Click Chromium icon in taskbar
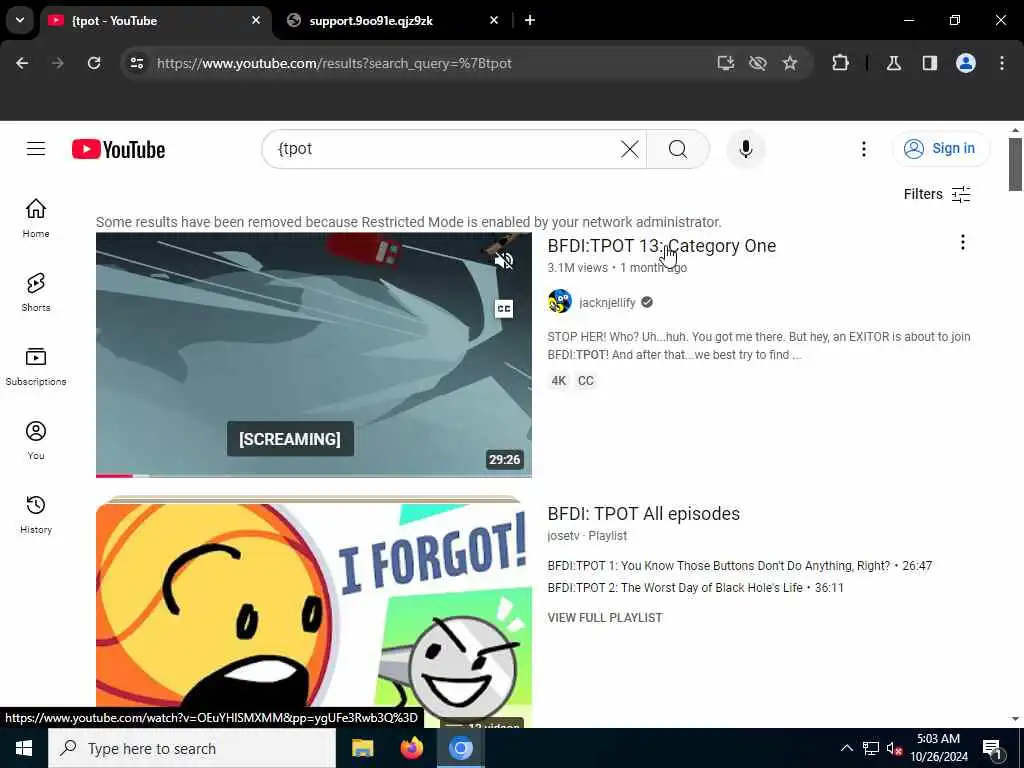1024x768 pixels. [460, 748]
